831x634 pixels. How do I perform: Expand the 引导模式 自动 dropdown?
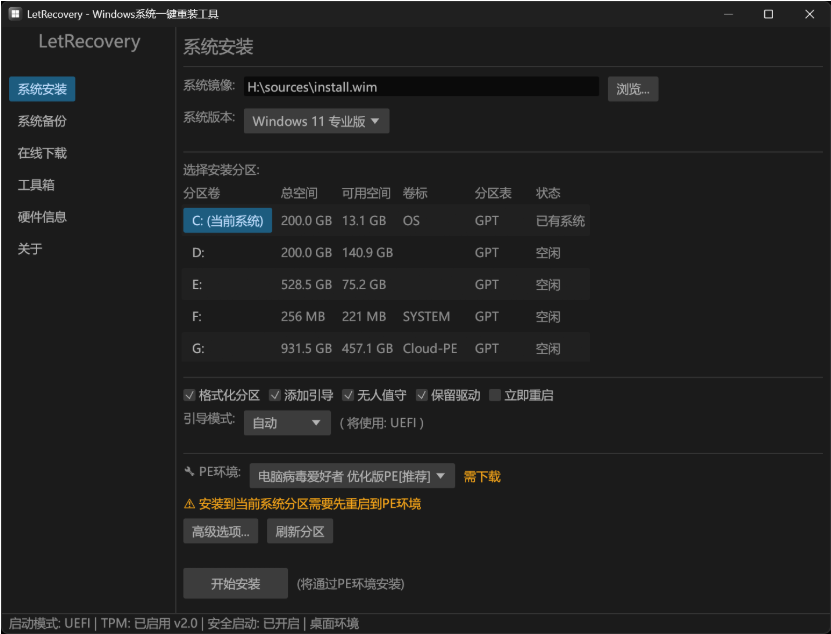pyautogui.click(x=287, y=423)
